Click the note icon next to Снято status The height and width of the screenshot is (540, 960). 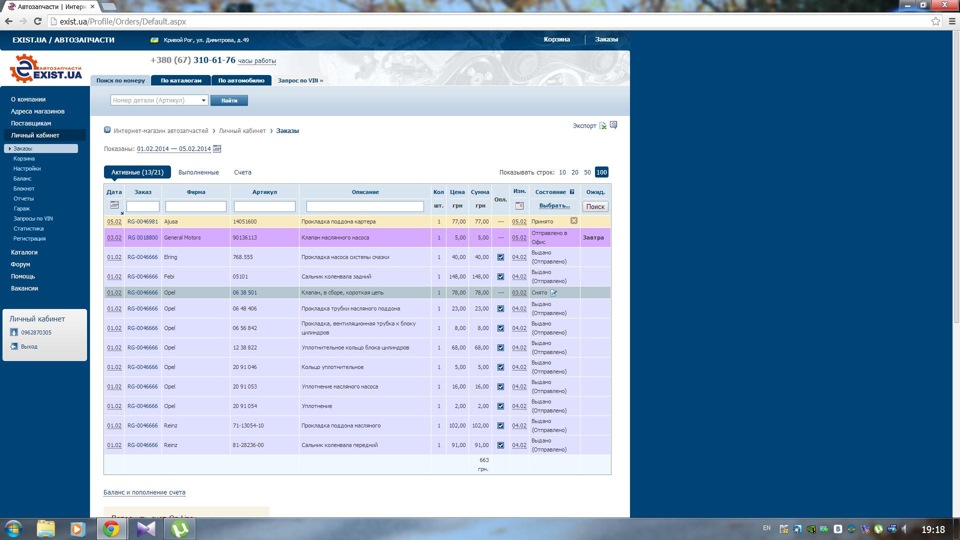point(553,293)
